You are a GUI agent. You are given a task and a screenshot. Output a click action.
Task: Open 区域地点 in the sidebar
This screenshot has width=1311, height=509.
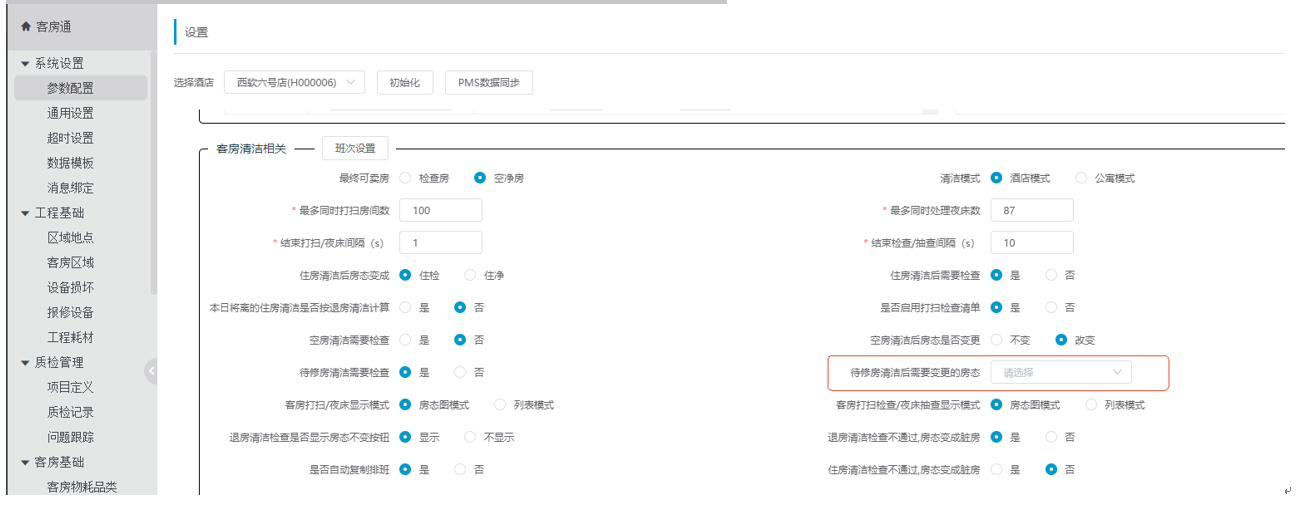(70, 238)
